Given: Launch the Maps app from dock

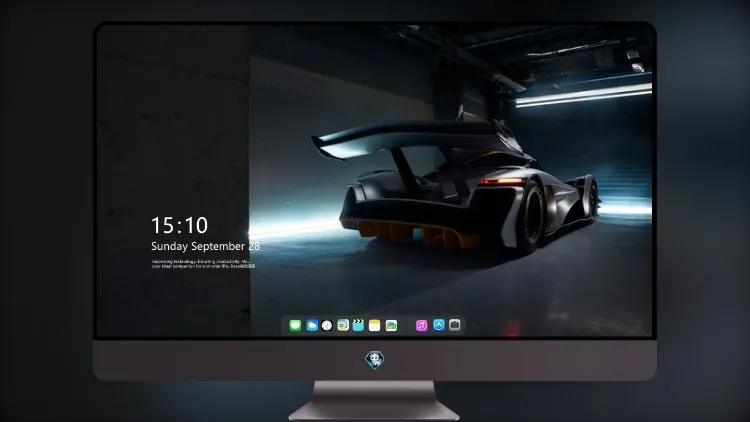Looking at the screenshot, I should click(x=343, y=325).
